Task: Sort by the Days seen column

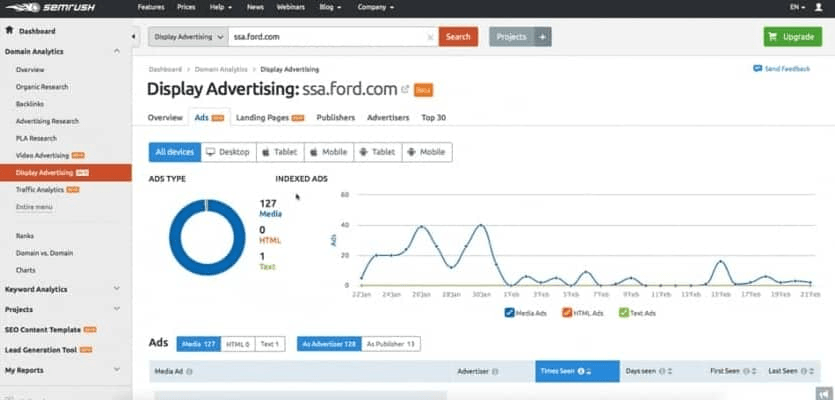Action: 649,371
